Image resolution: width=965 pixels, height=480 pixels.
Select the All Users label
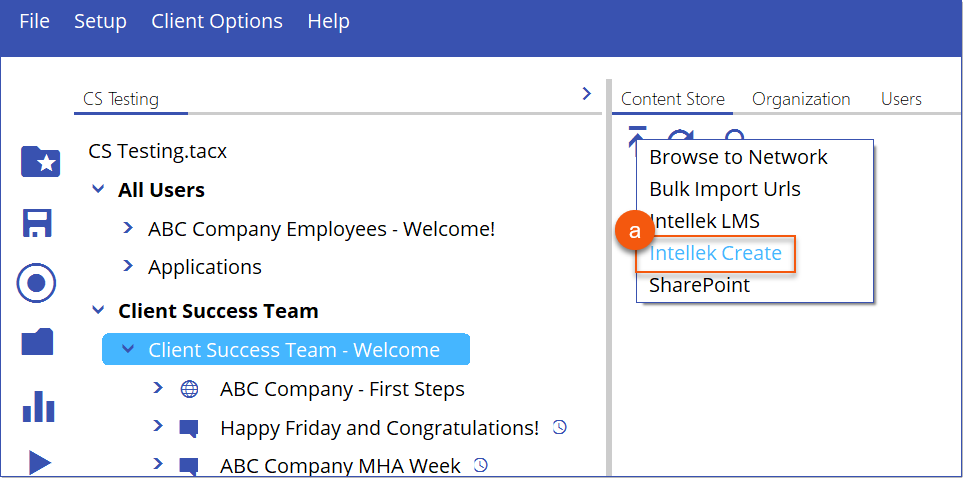pos(161,190)
